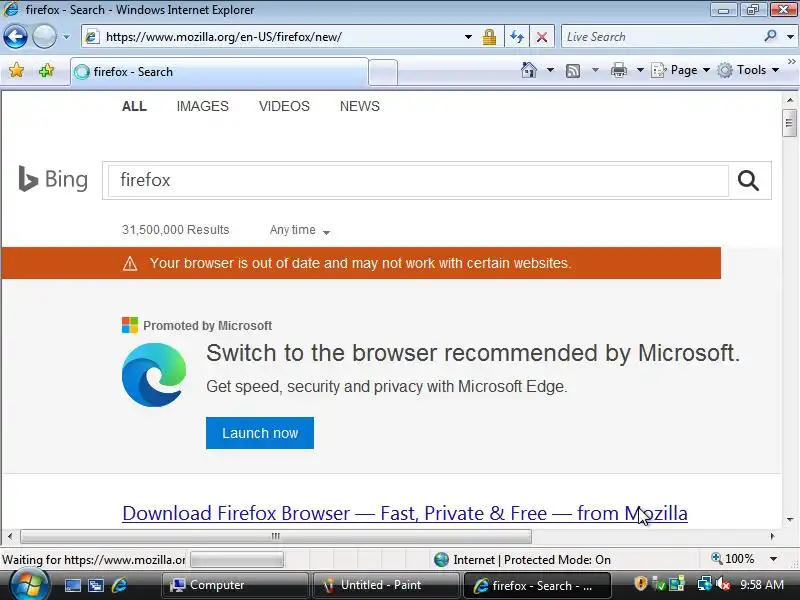Screen dimensions: 800x600
Task: Click the network connection tray icon
Action: (705, 584)
